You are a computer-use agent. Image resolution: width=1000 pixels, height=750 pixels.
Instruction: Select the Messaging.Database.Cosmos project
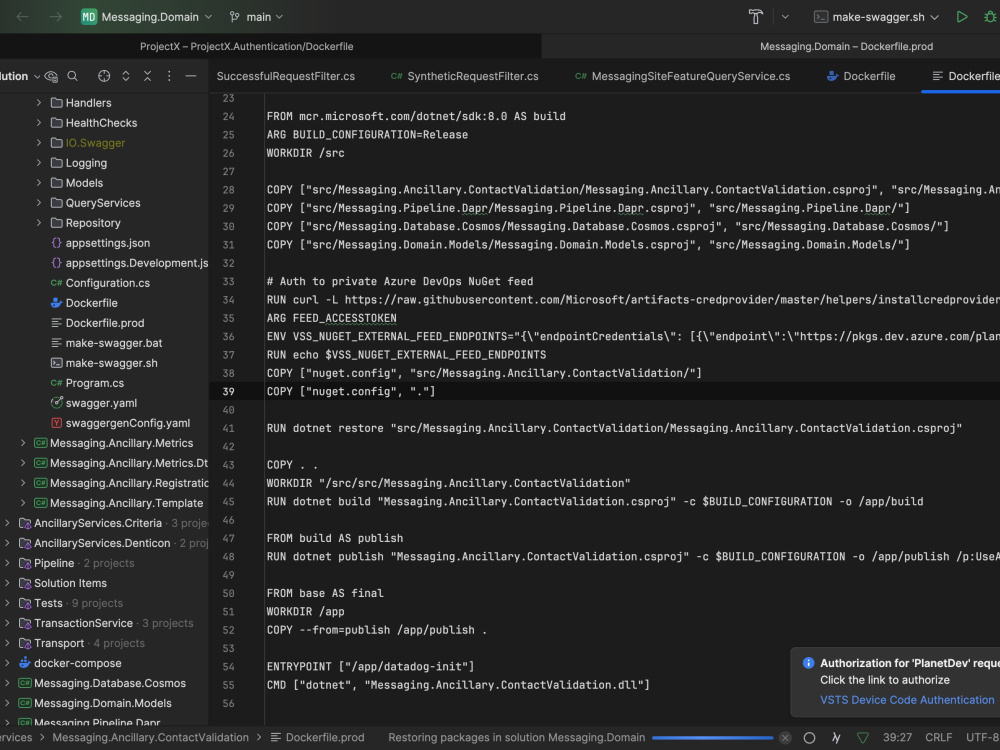pyautogui.click(x=102, y=683)
